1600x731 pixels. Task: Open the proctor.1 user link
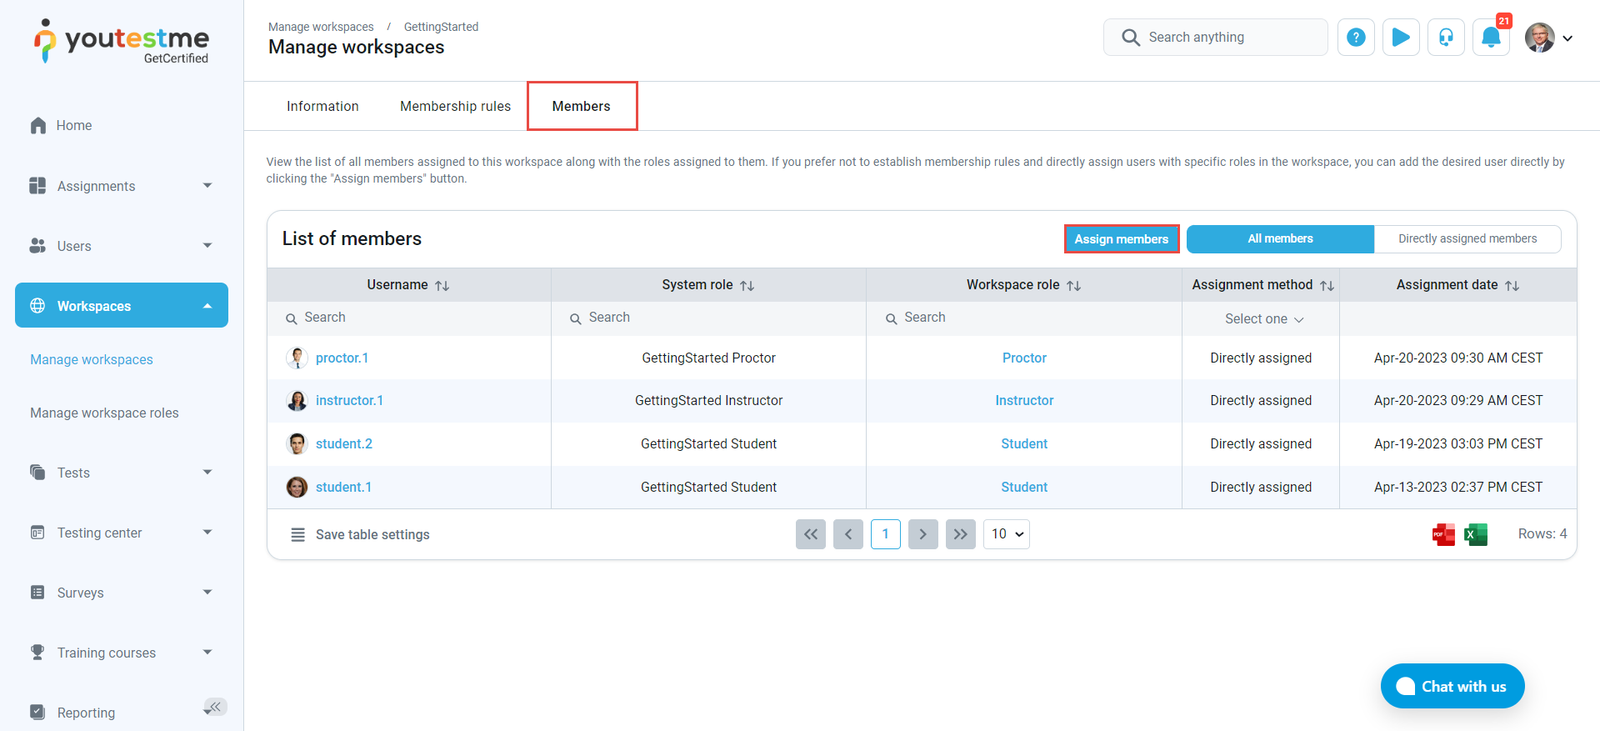342,358
